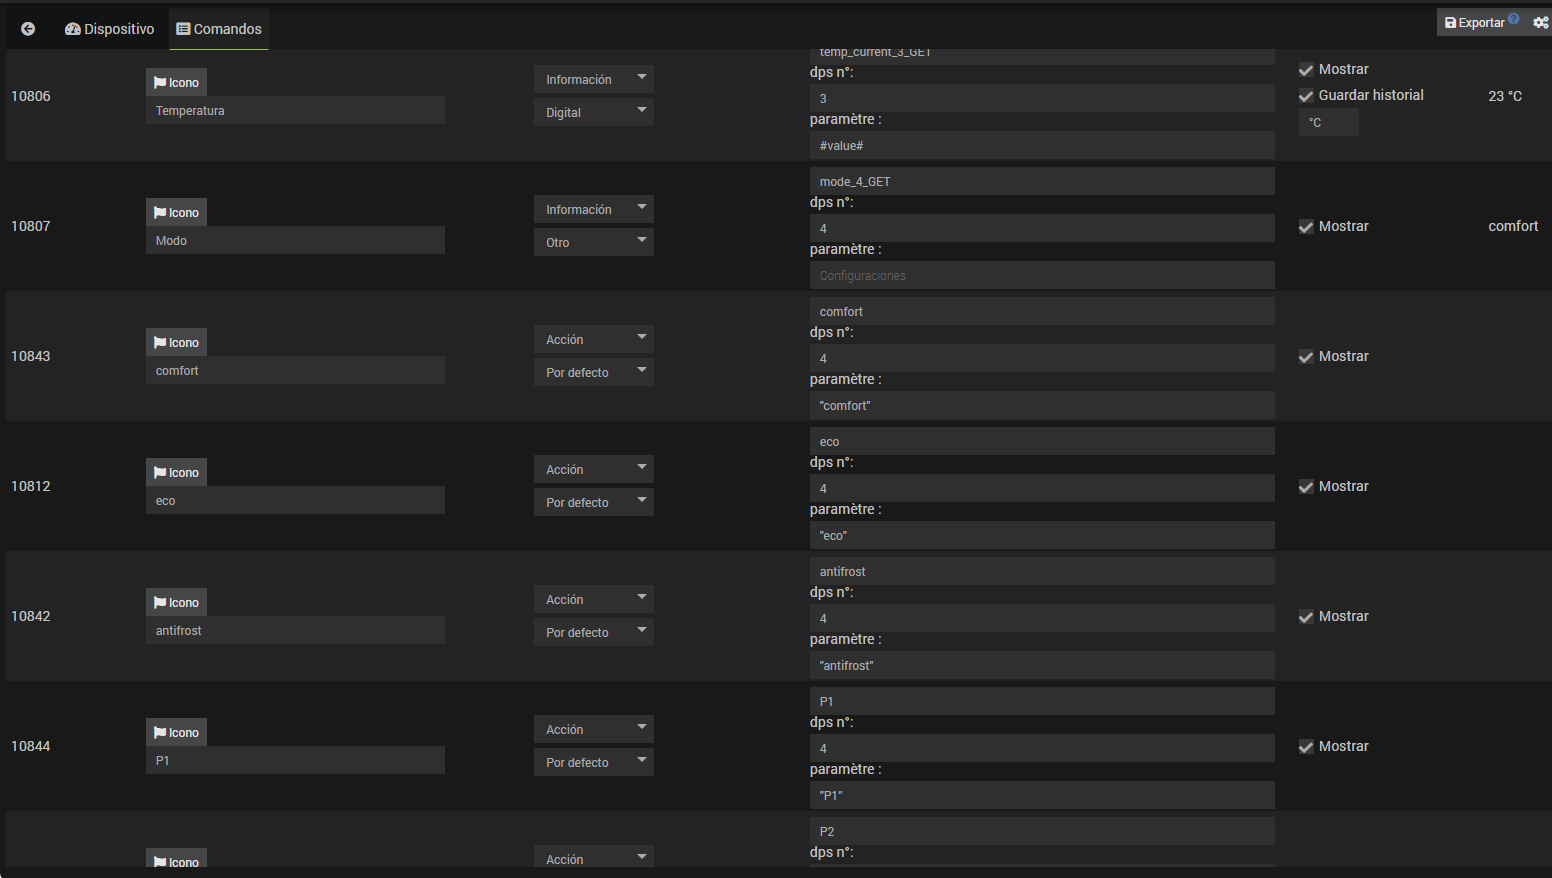This screenshot has width=1552, height=878.
Task: Click the help icon beside Exportar
Action: pos(1514,18)
